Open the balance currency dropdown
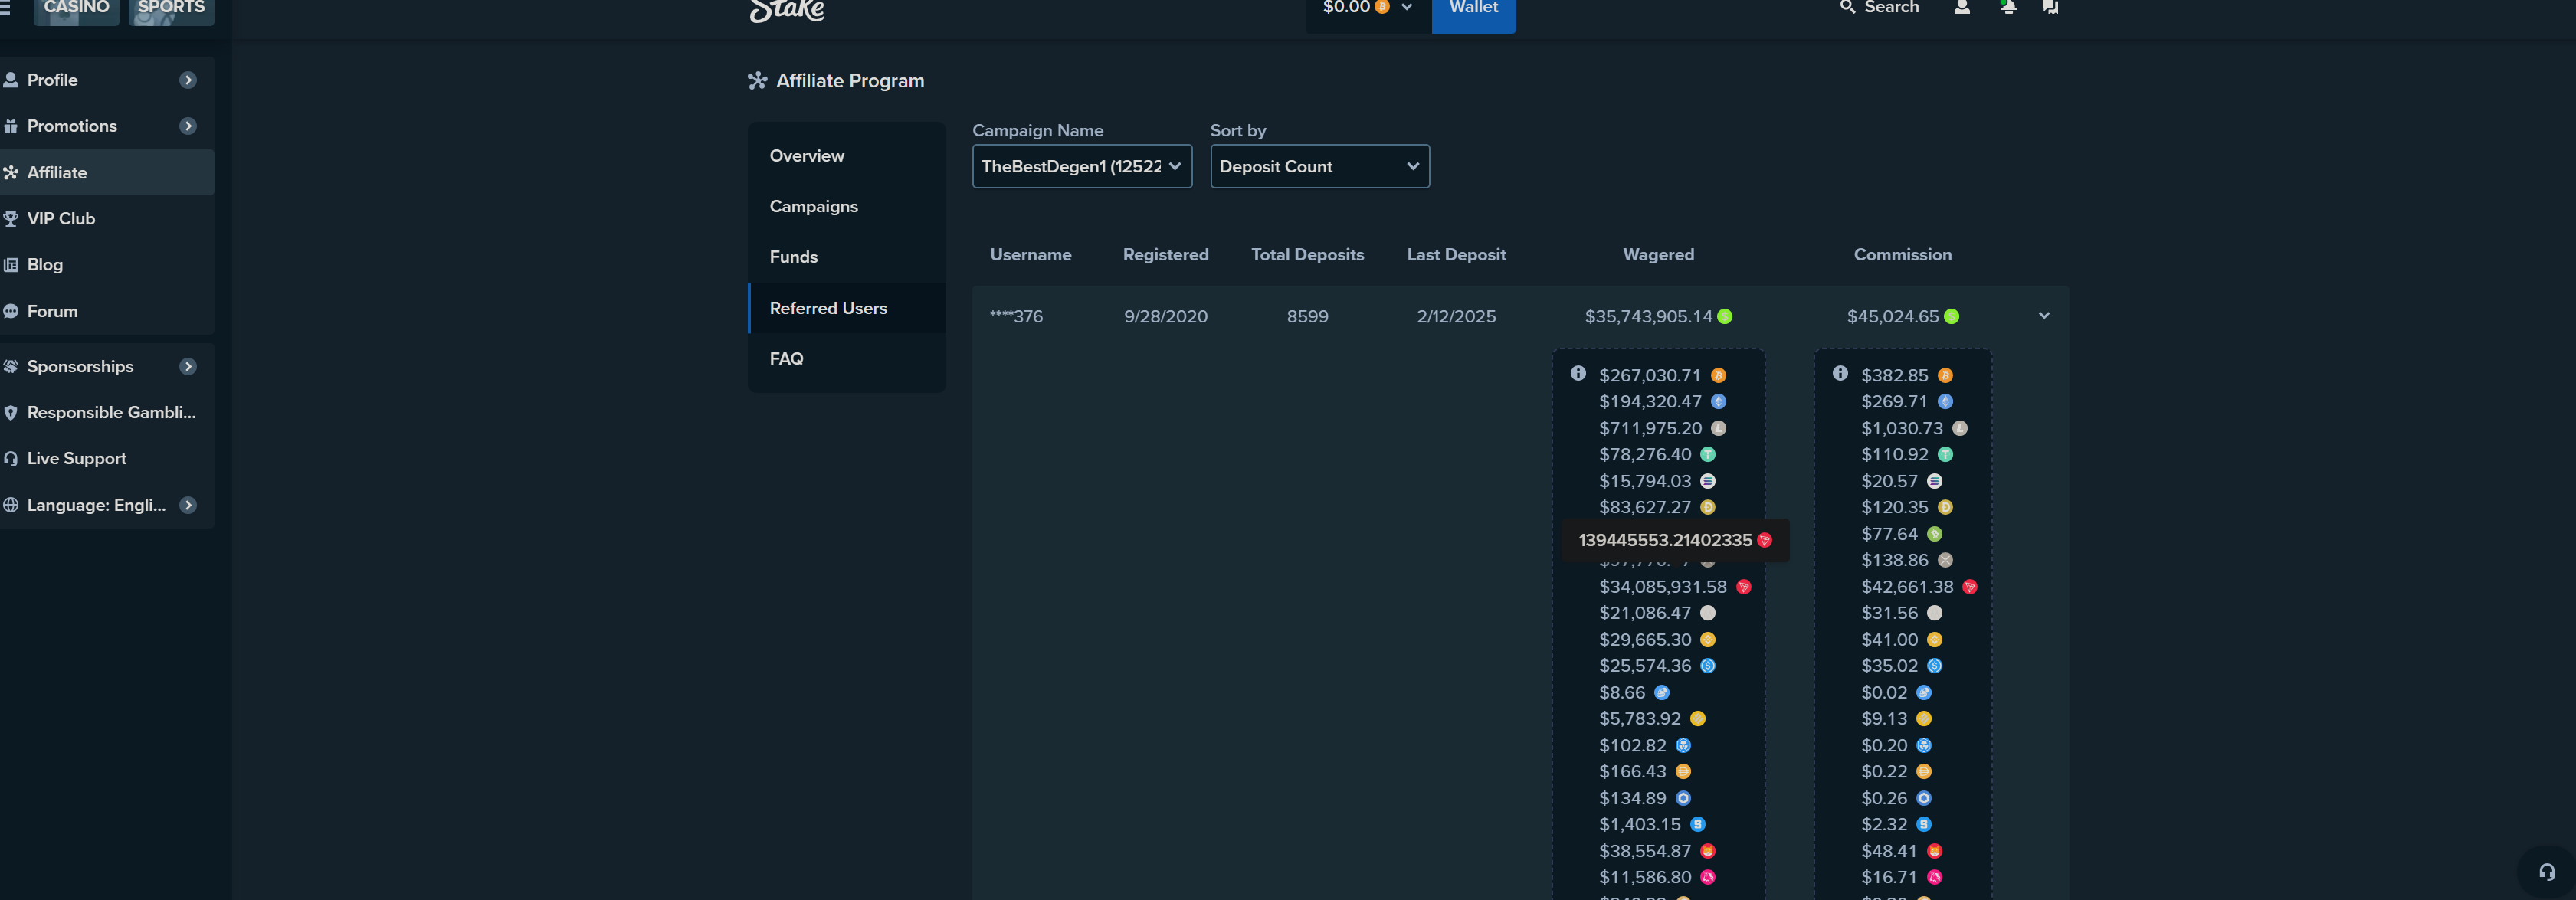This screenshot has width=2576, height=900. click(1368, 10)
